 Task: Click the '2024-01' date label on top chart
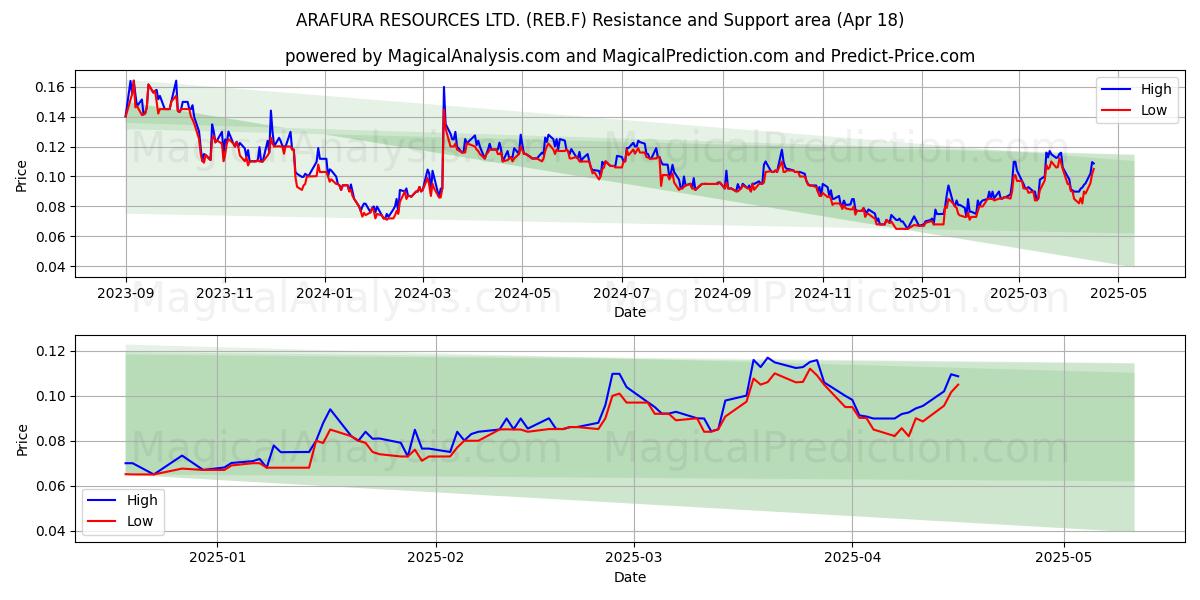[324, 295]
